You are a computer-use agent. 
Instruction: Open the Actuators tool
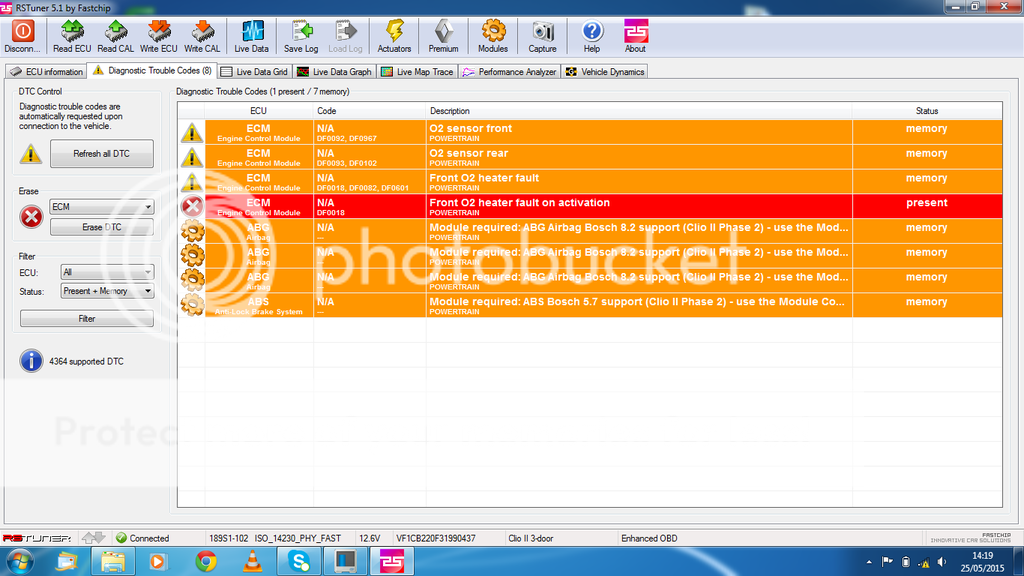tap(394, 36)
